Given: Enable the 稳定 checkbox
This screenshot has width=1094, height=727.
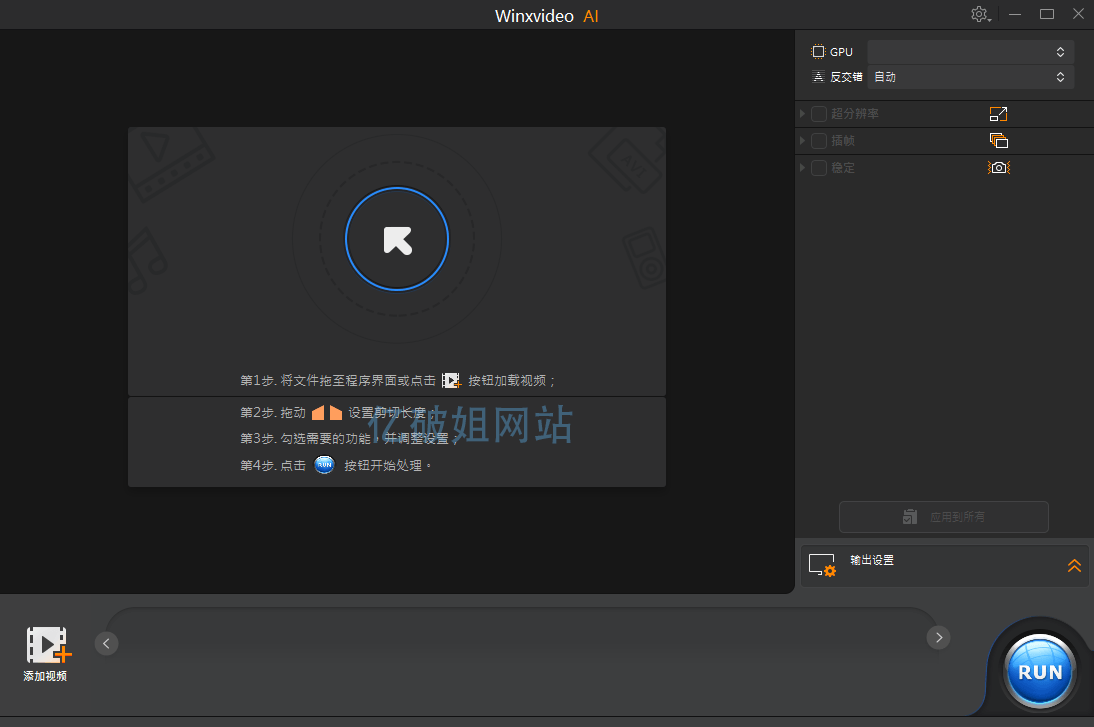Looking at the screenshot, I should click(818, 167).
